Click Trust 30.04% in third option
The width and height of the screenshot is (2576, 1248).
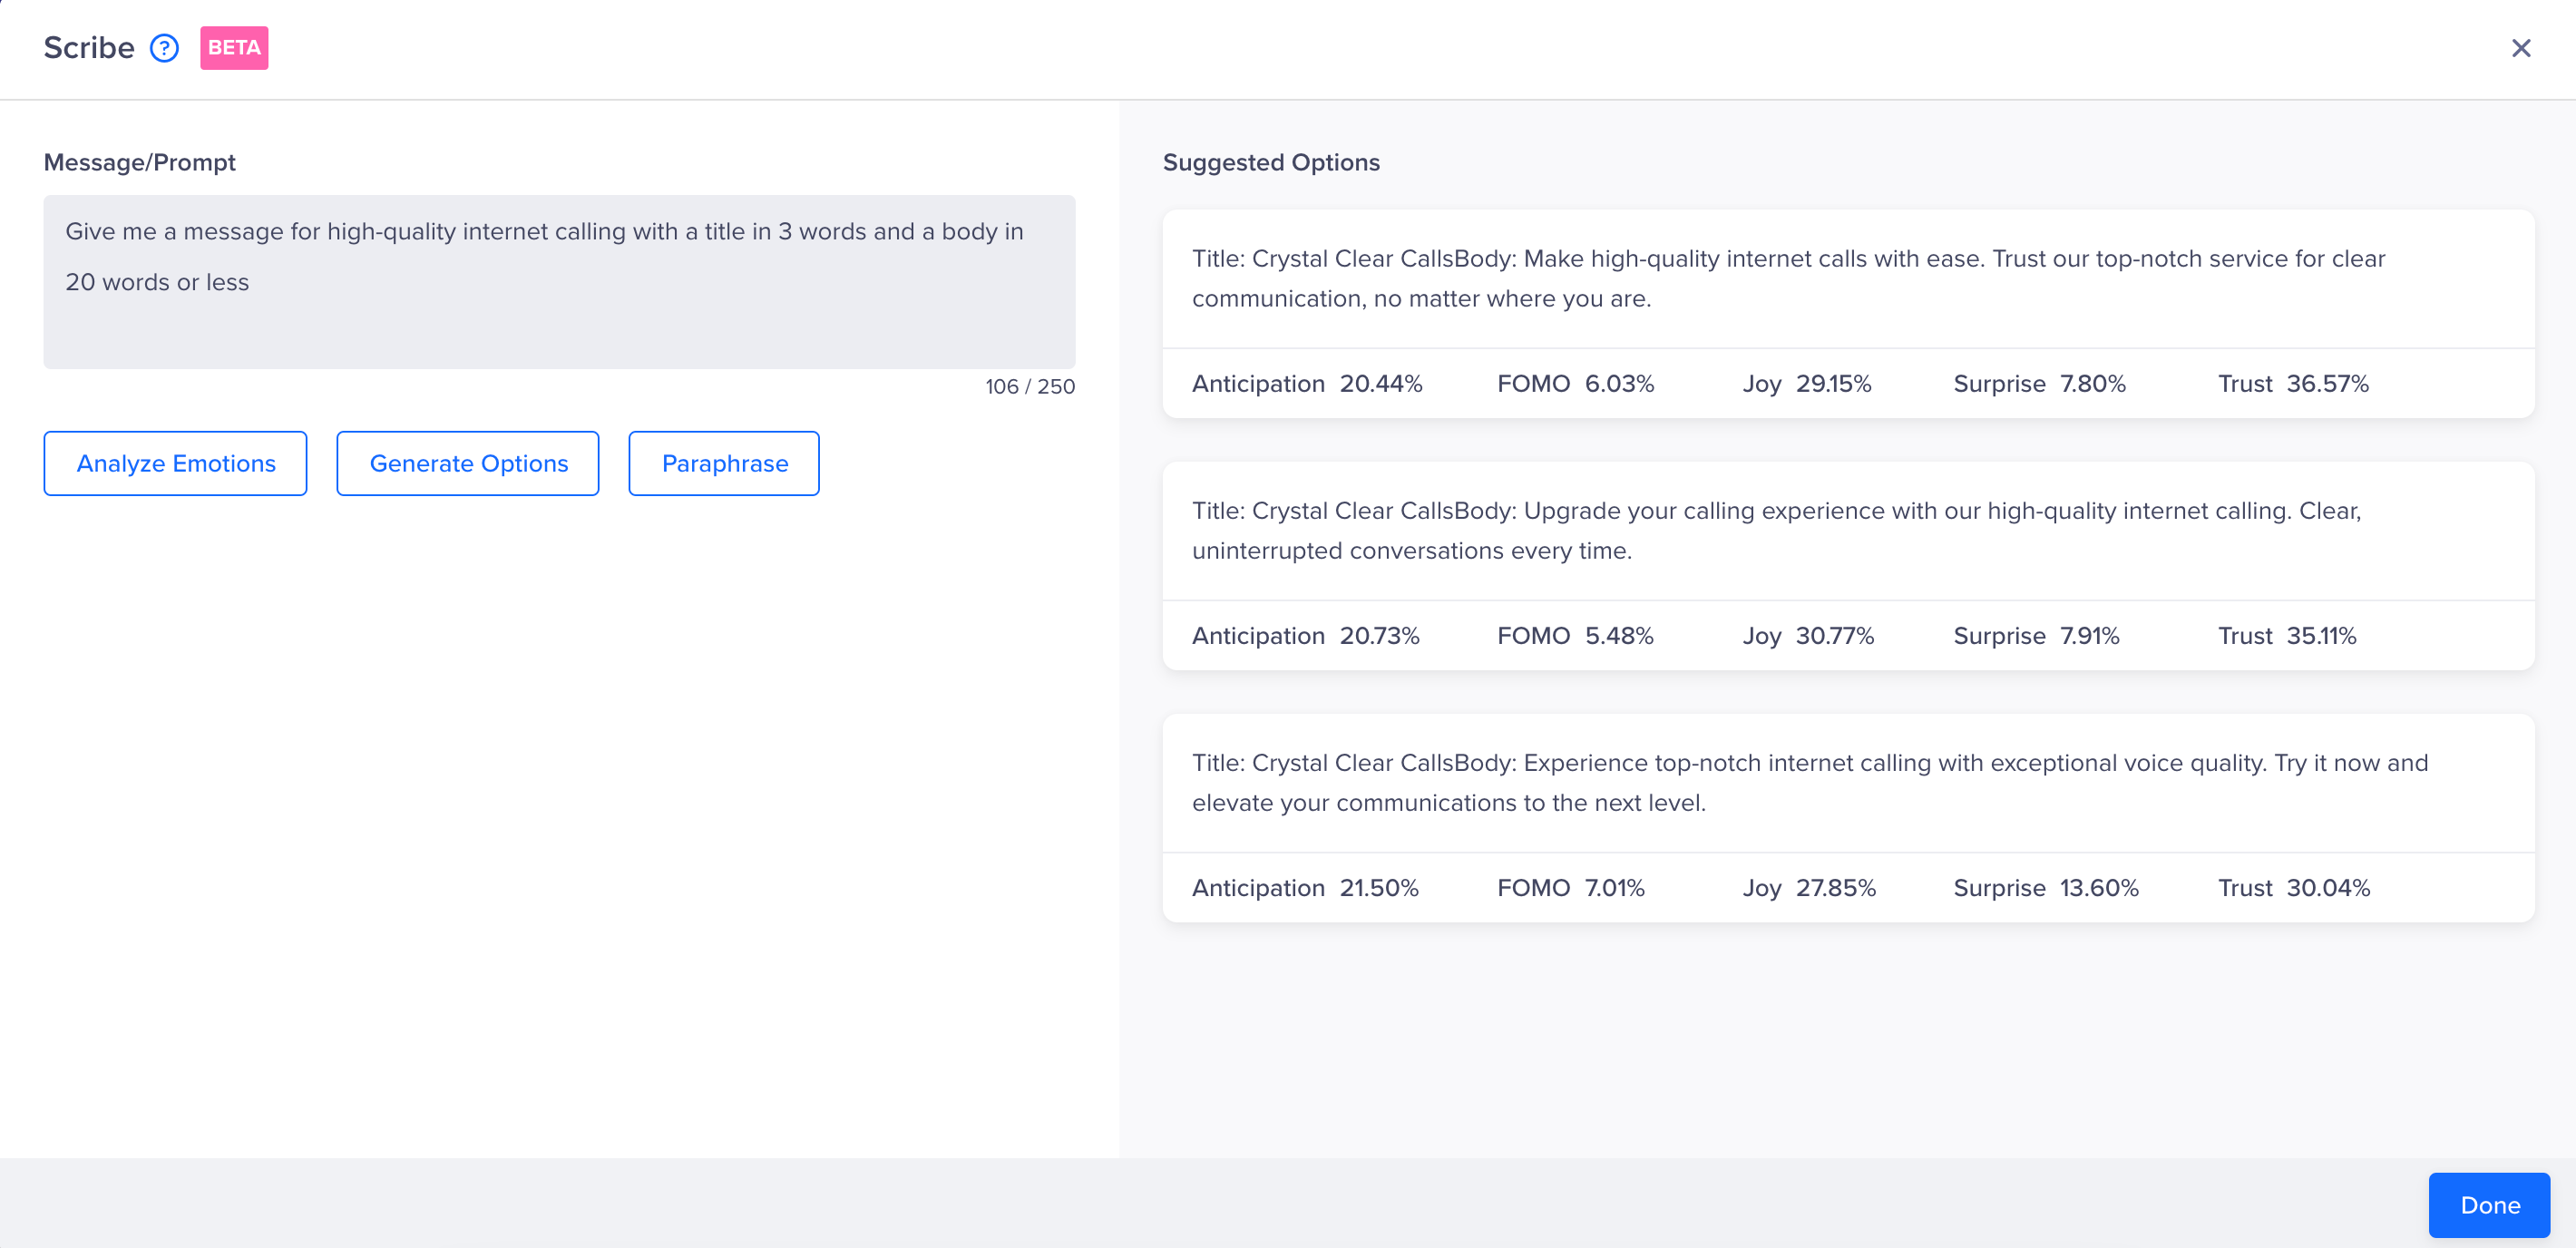click(x=2293, y=888)
